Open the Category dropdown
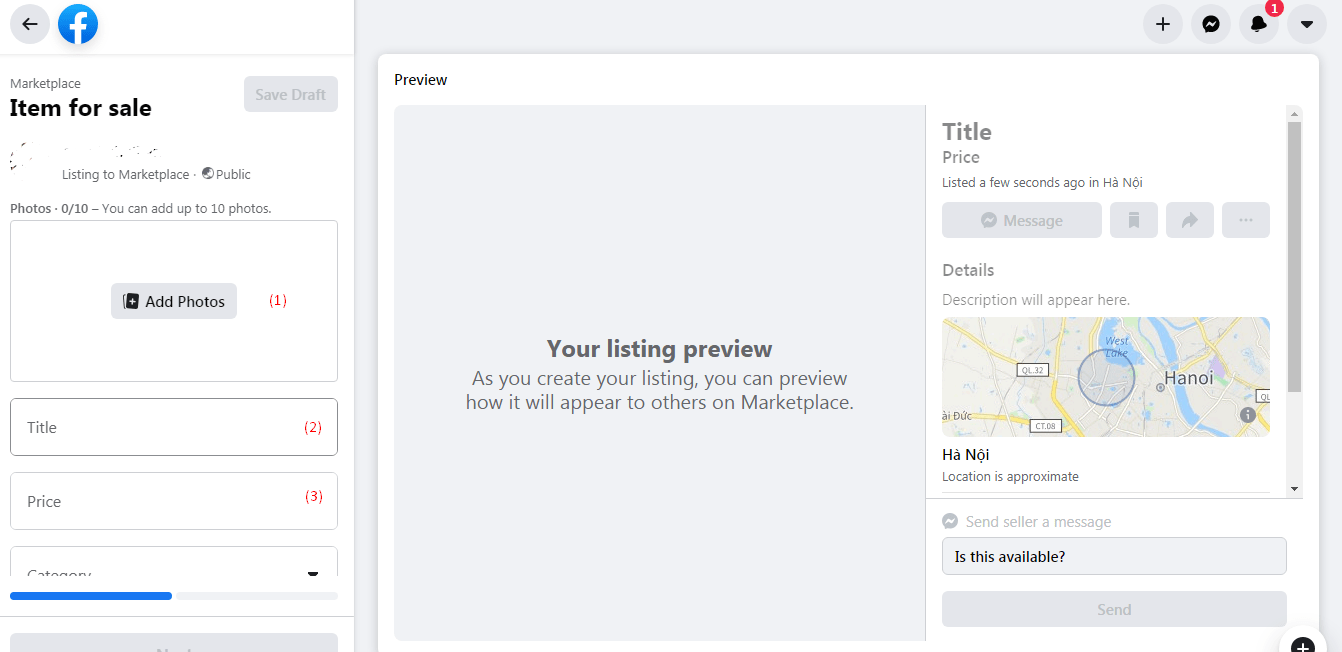 (174, 563)
